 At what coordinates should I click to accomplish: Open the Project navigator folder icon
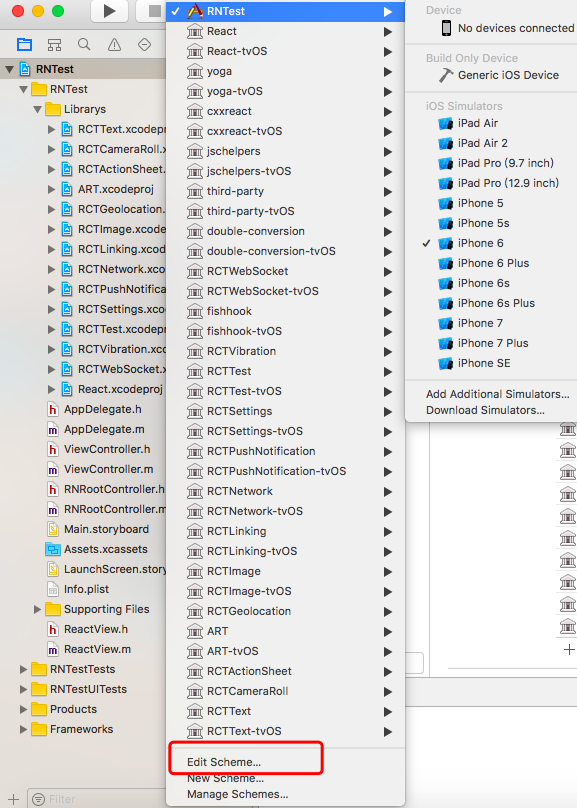point(24,45)
